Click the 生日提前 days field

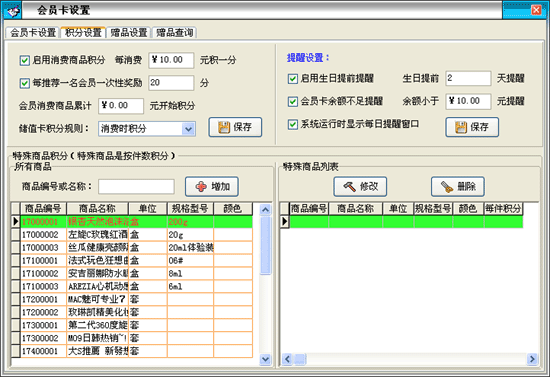pos(468,78)
